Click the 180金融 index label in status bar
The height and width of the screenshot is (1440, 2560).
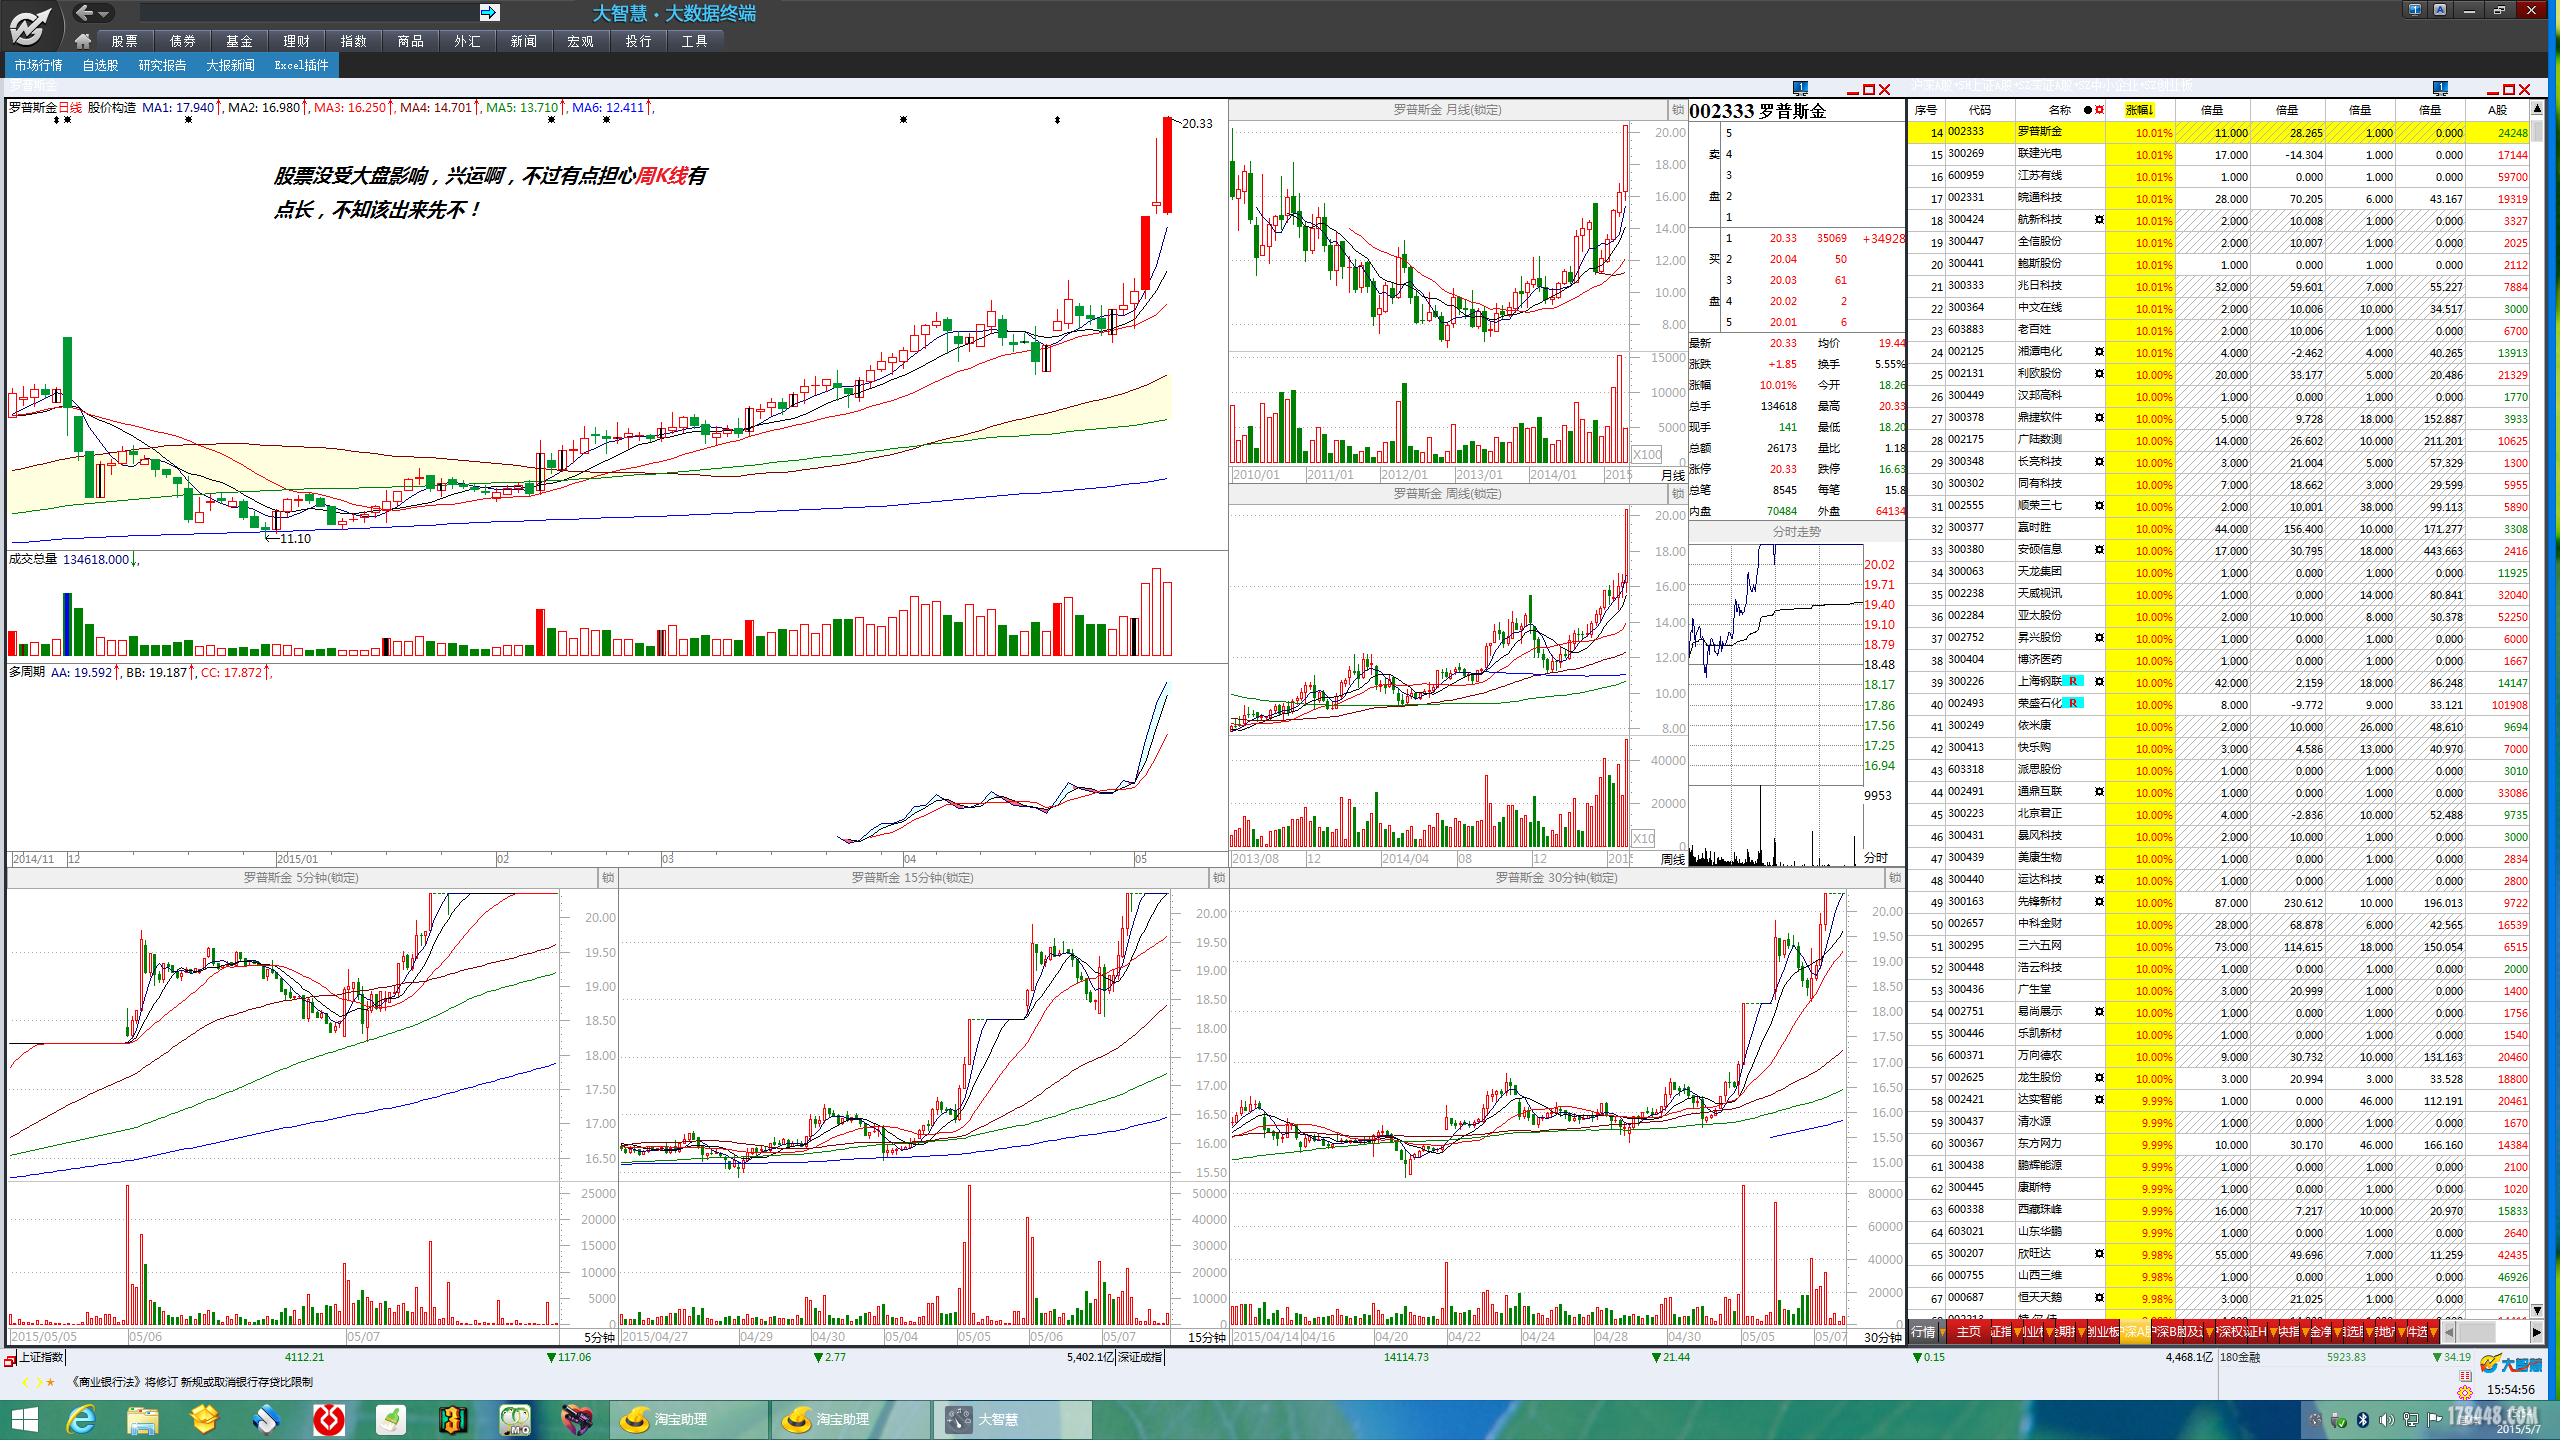(x=2240, y=1358)
